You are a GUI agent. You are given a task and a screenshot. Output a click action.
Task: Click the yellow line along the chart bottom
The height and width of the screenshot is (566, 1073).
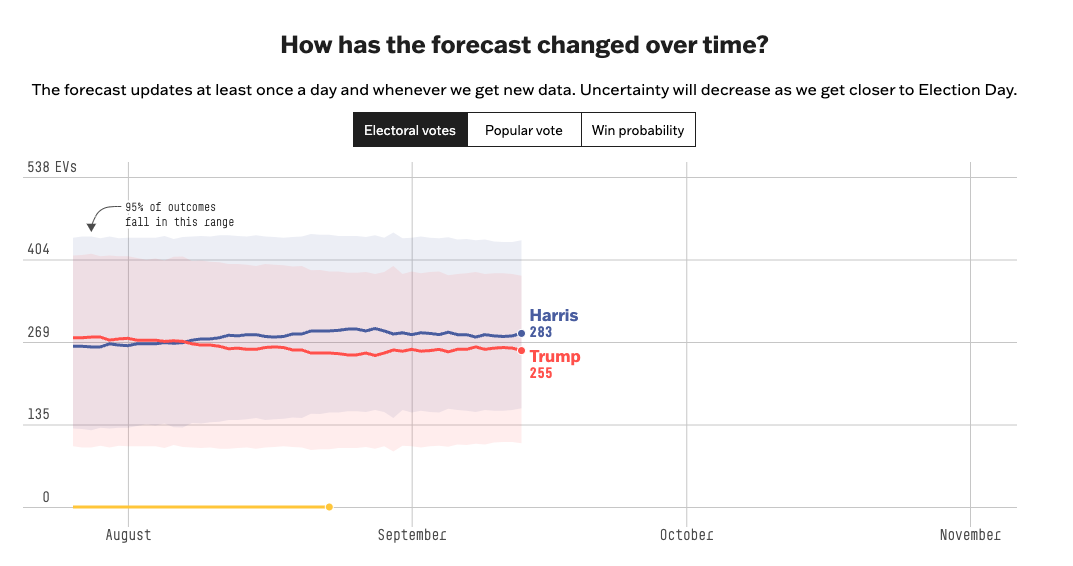pyautogui.click(x=200, y=507)
